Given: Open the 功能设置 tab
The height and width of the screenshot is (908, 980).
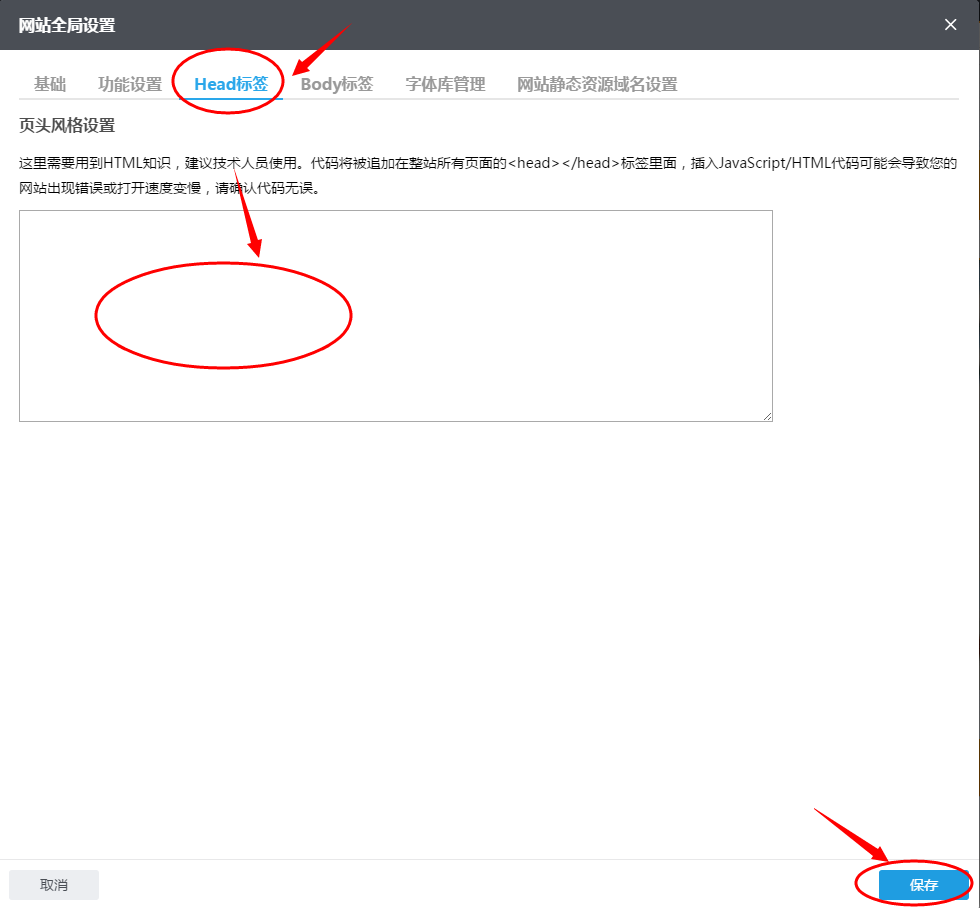Looking at the screenshot, I should pos(128,84).
